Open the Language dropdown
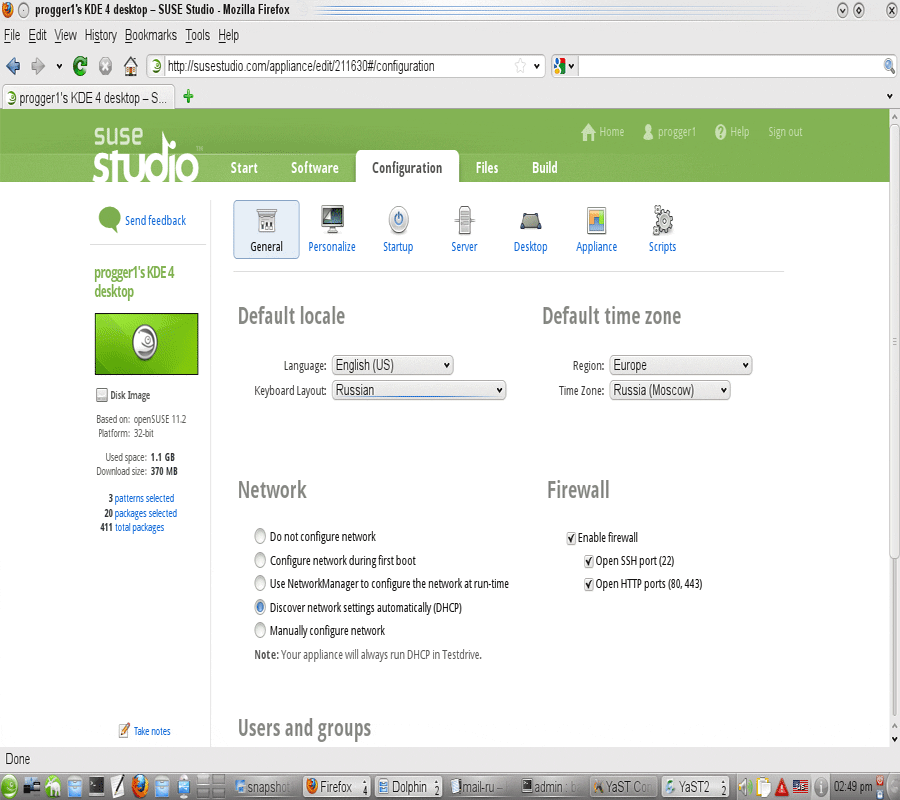Viewport: 900px width, 800px height. tap(393, 365)
